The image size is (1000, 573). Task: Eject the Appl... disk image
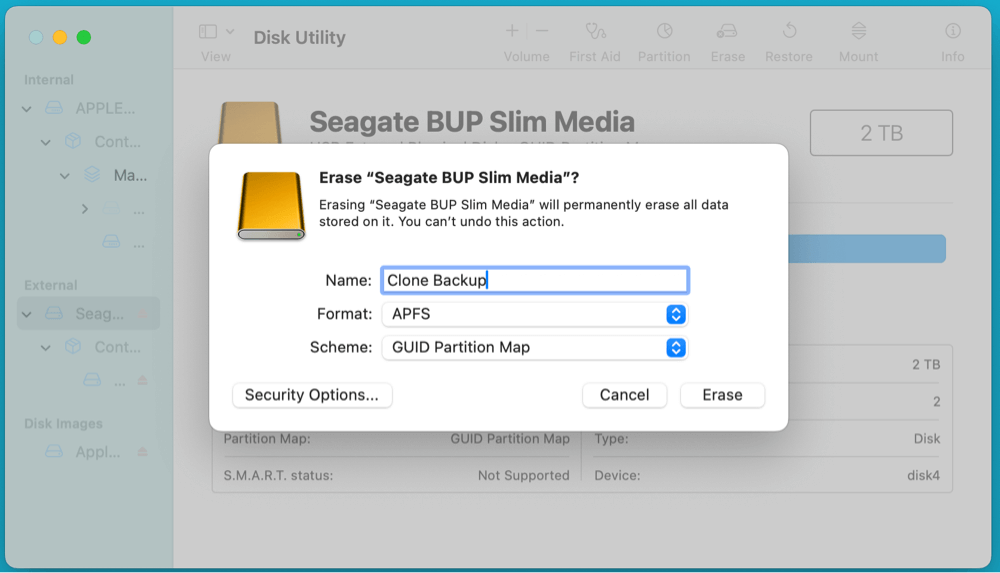(143, 452)
